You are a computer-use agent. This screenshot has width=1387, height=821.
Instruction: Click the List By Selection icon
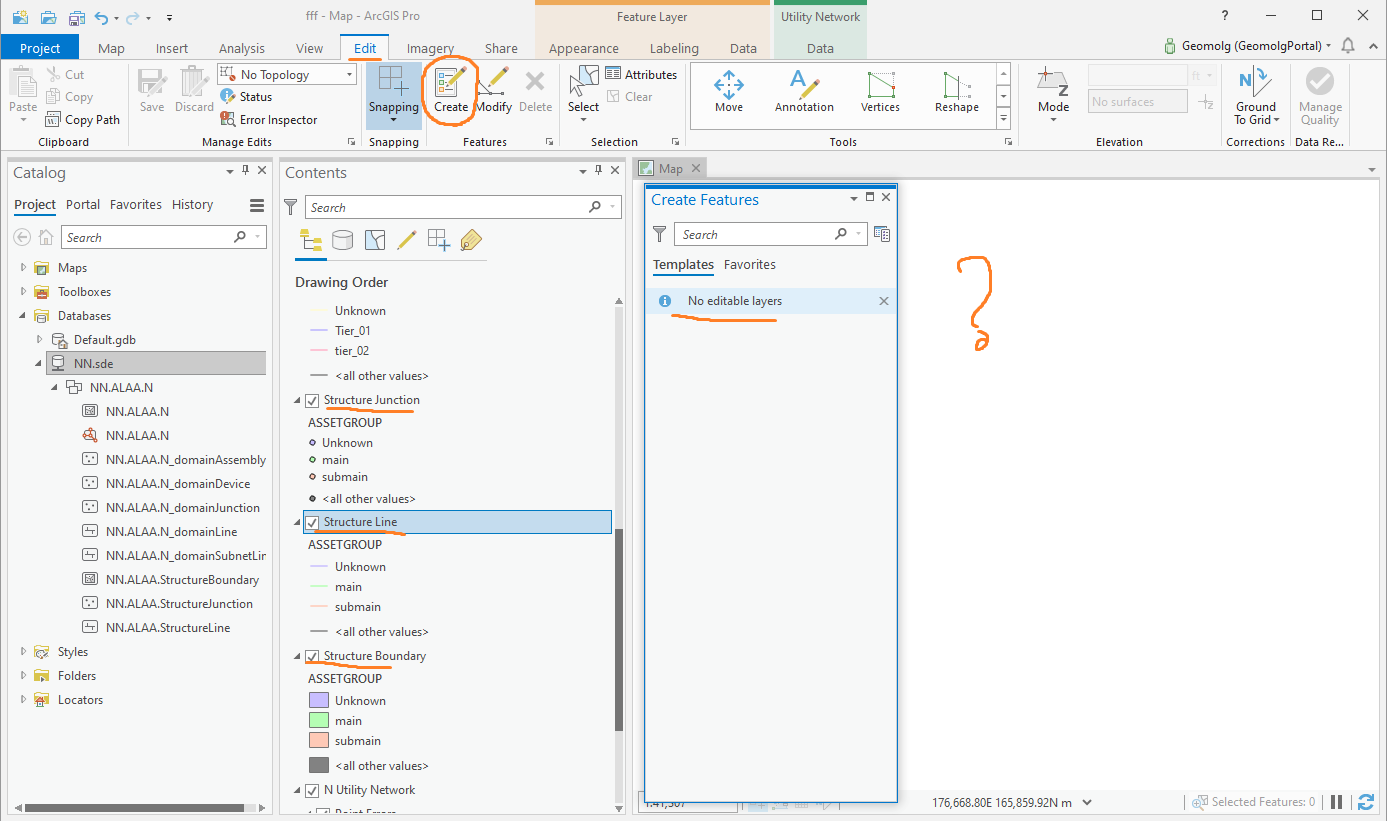click(x=375, y=240)
